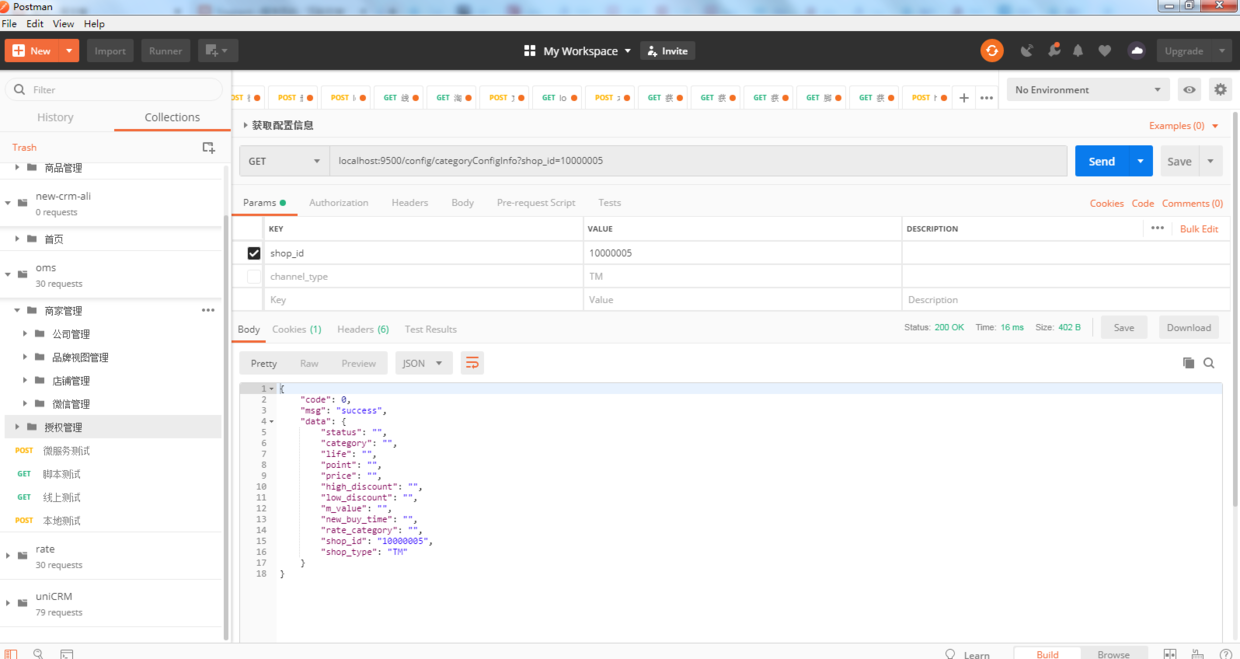Click the heart icon in header

click(x=1105, y=51)
